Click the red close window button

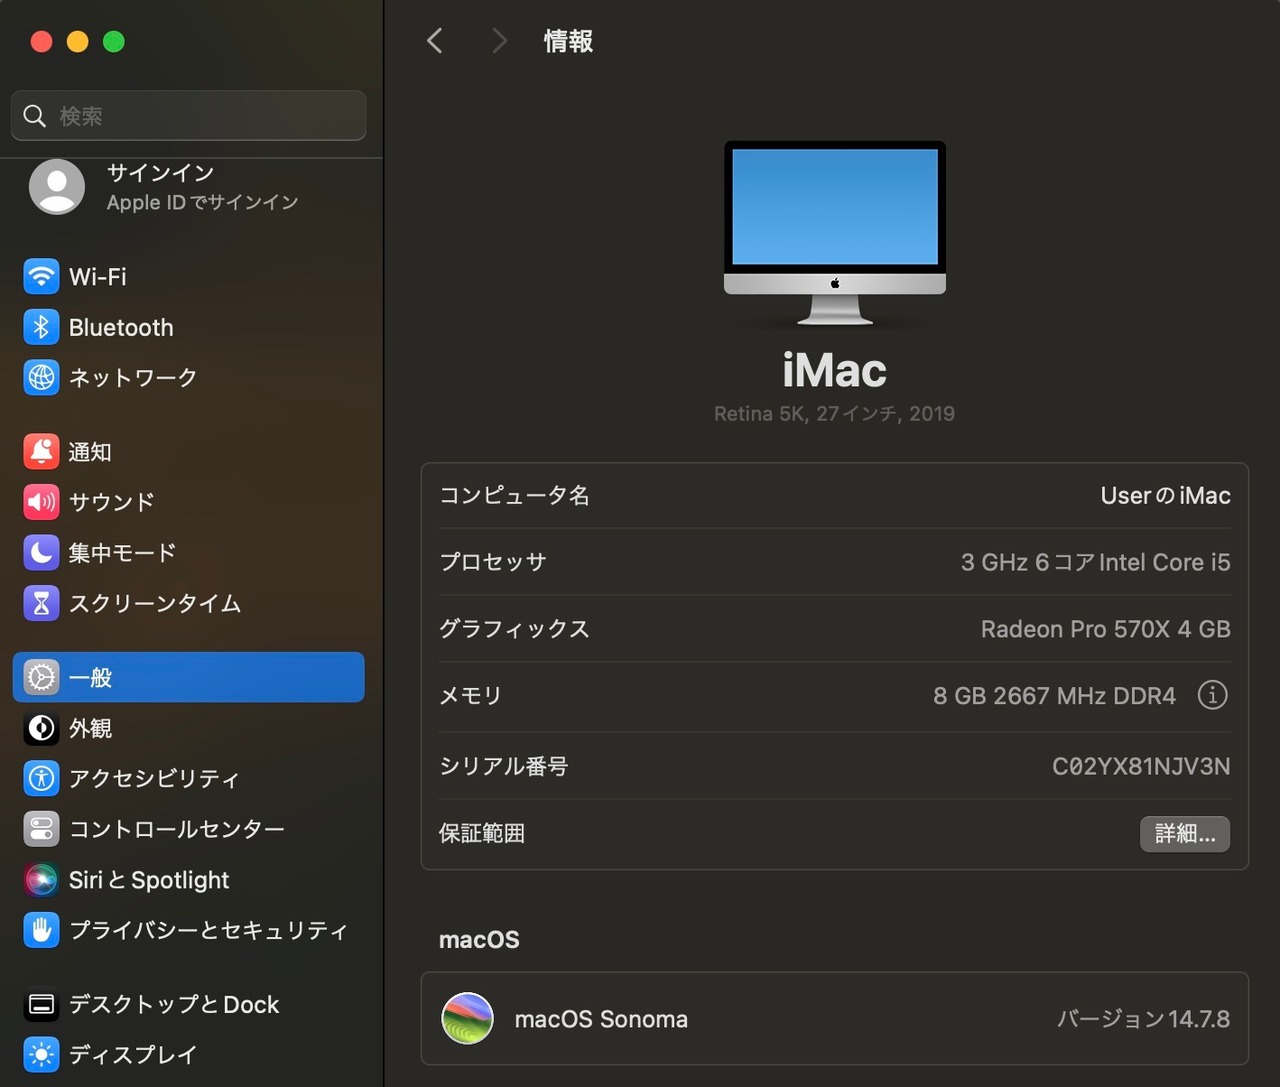[41, 41]
